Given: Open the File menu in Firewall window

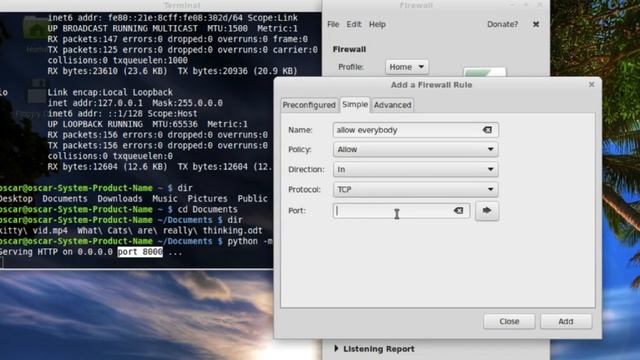Looking at the screenshot, I should [333, 24].
